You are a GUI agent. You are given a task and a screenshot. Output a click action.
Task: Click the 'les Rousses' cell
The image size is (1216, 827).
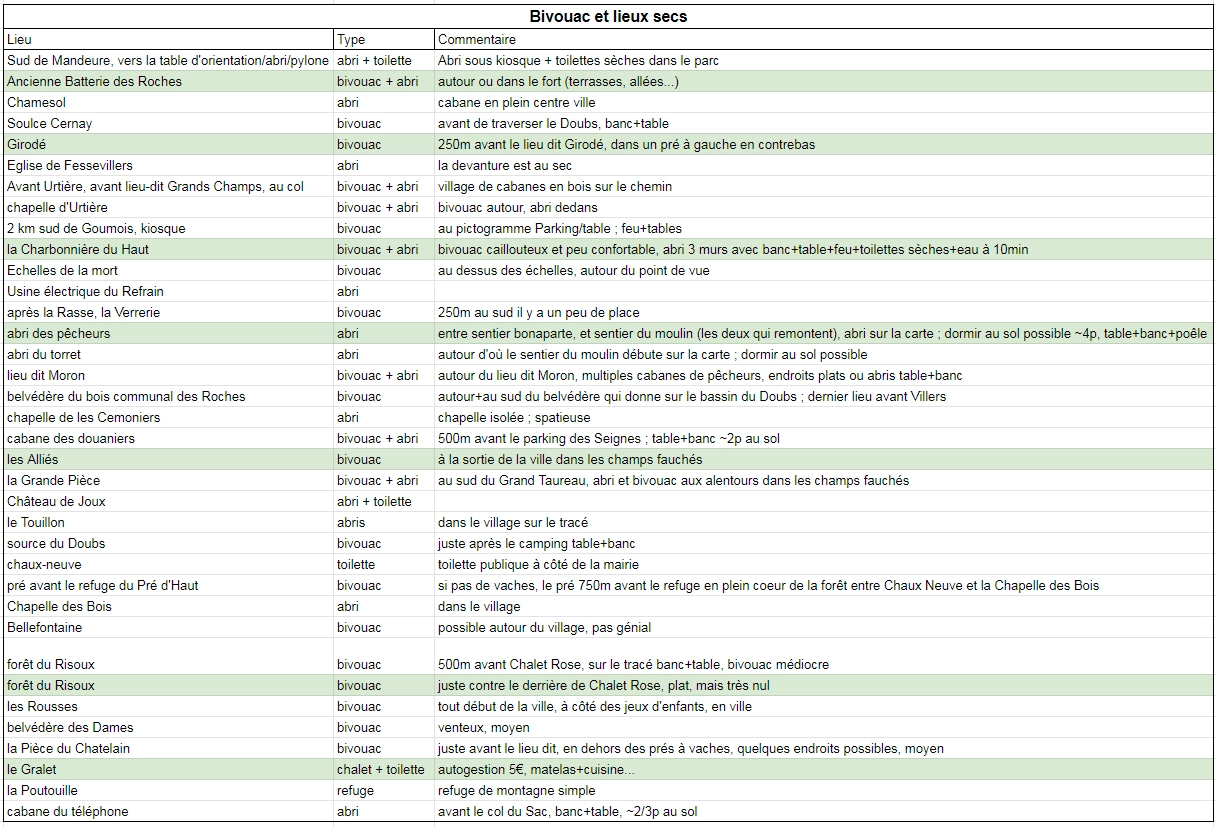(169, 707)
